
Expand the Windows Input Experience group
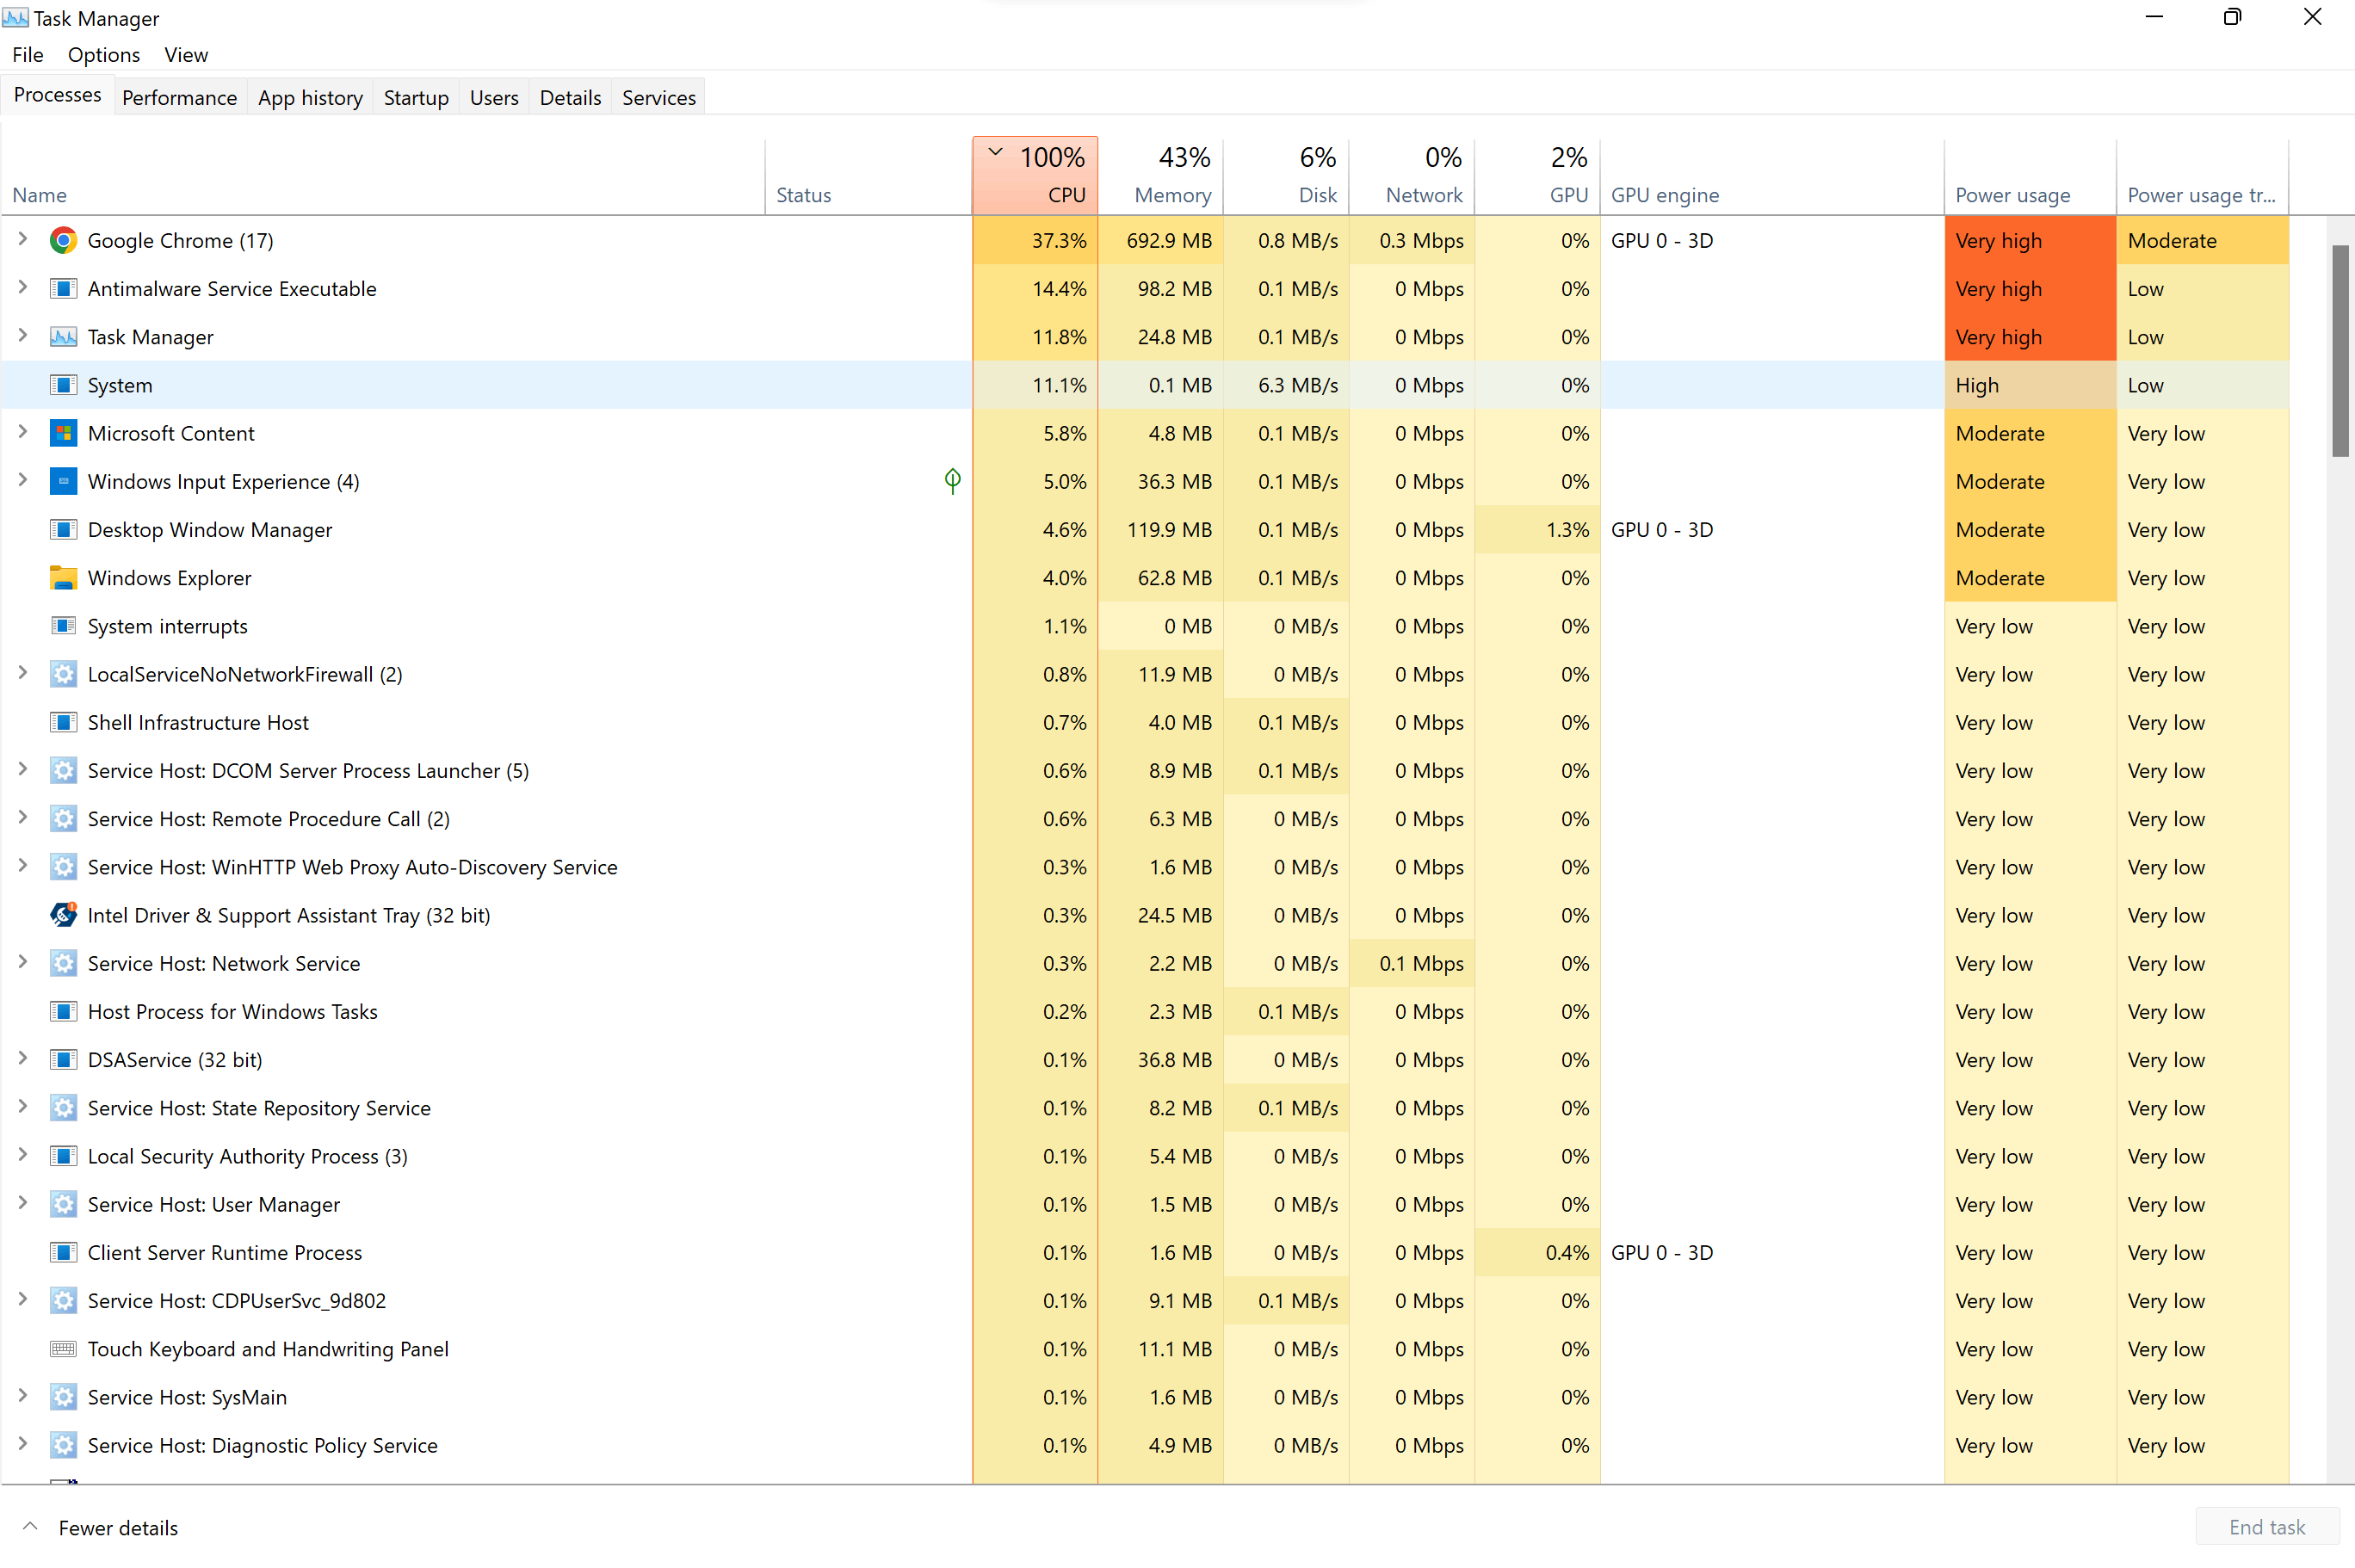(x=23, y=481)
